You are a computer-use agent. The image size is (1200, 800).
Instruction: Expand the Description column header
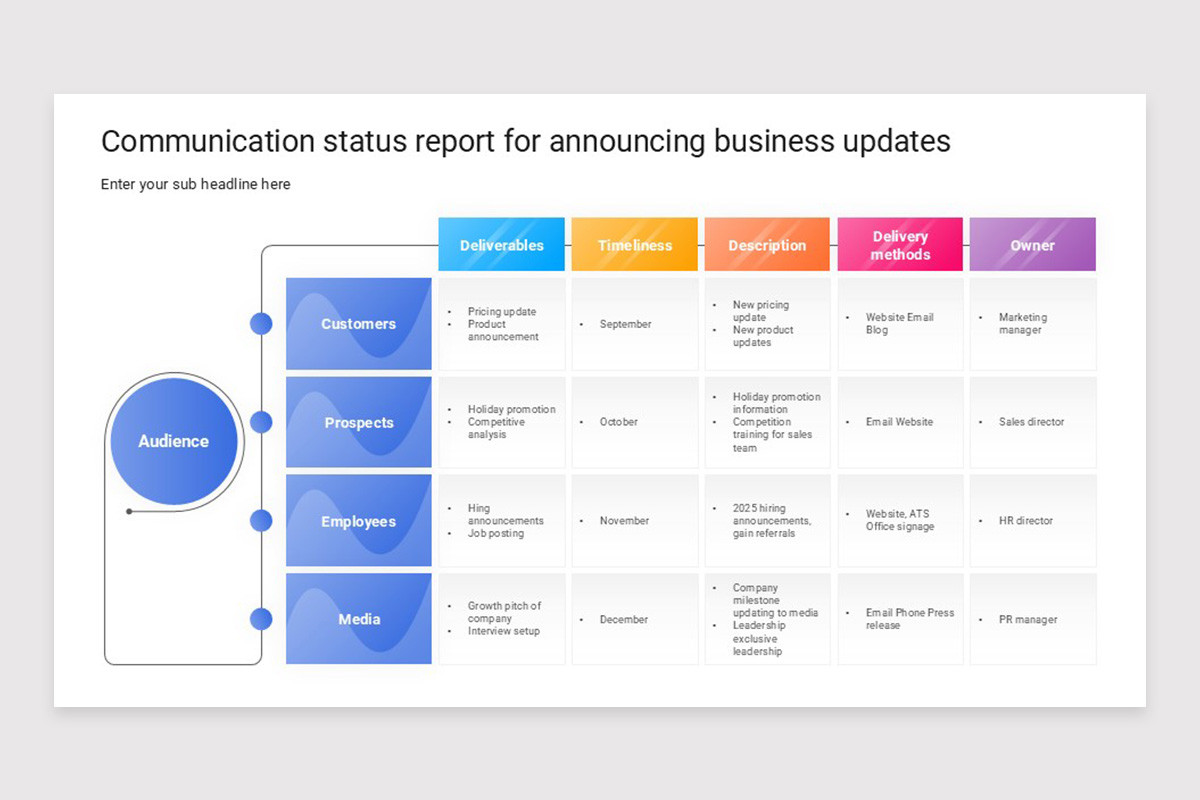[x=767, y=243]
